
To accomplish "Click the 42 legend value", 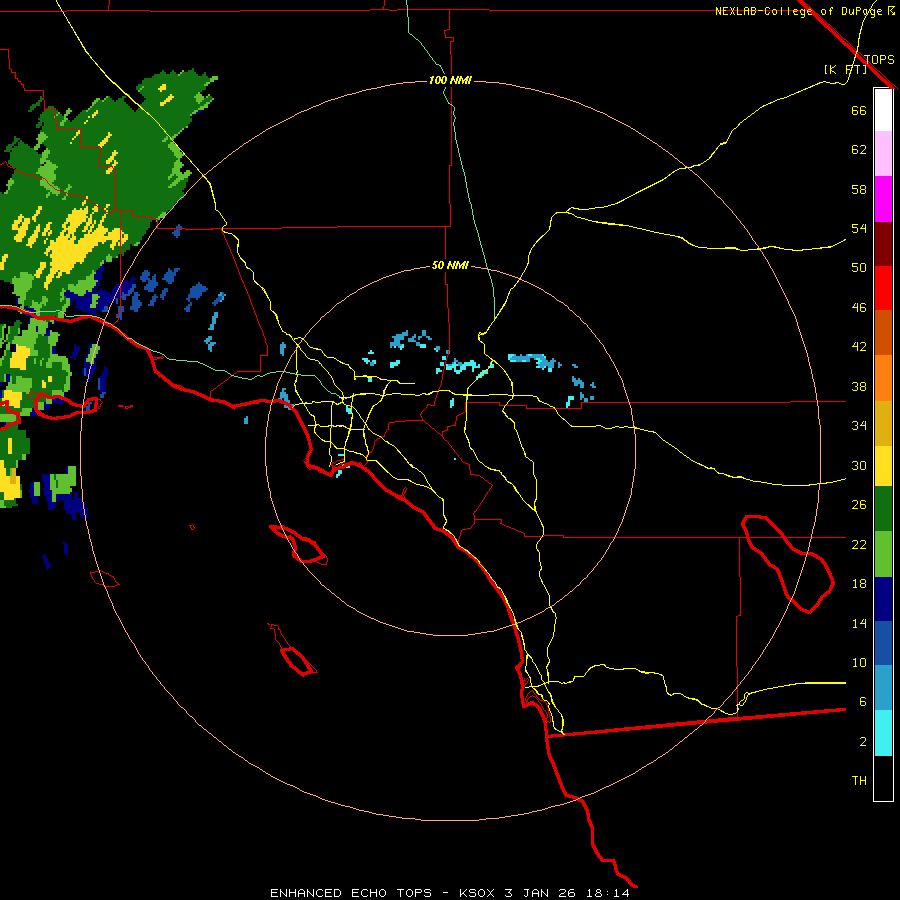I will point(859,347).
